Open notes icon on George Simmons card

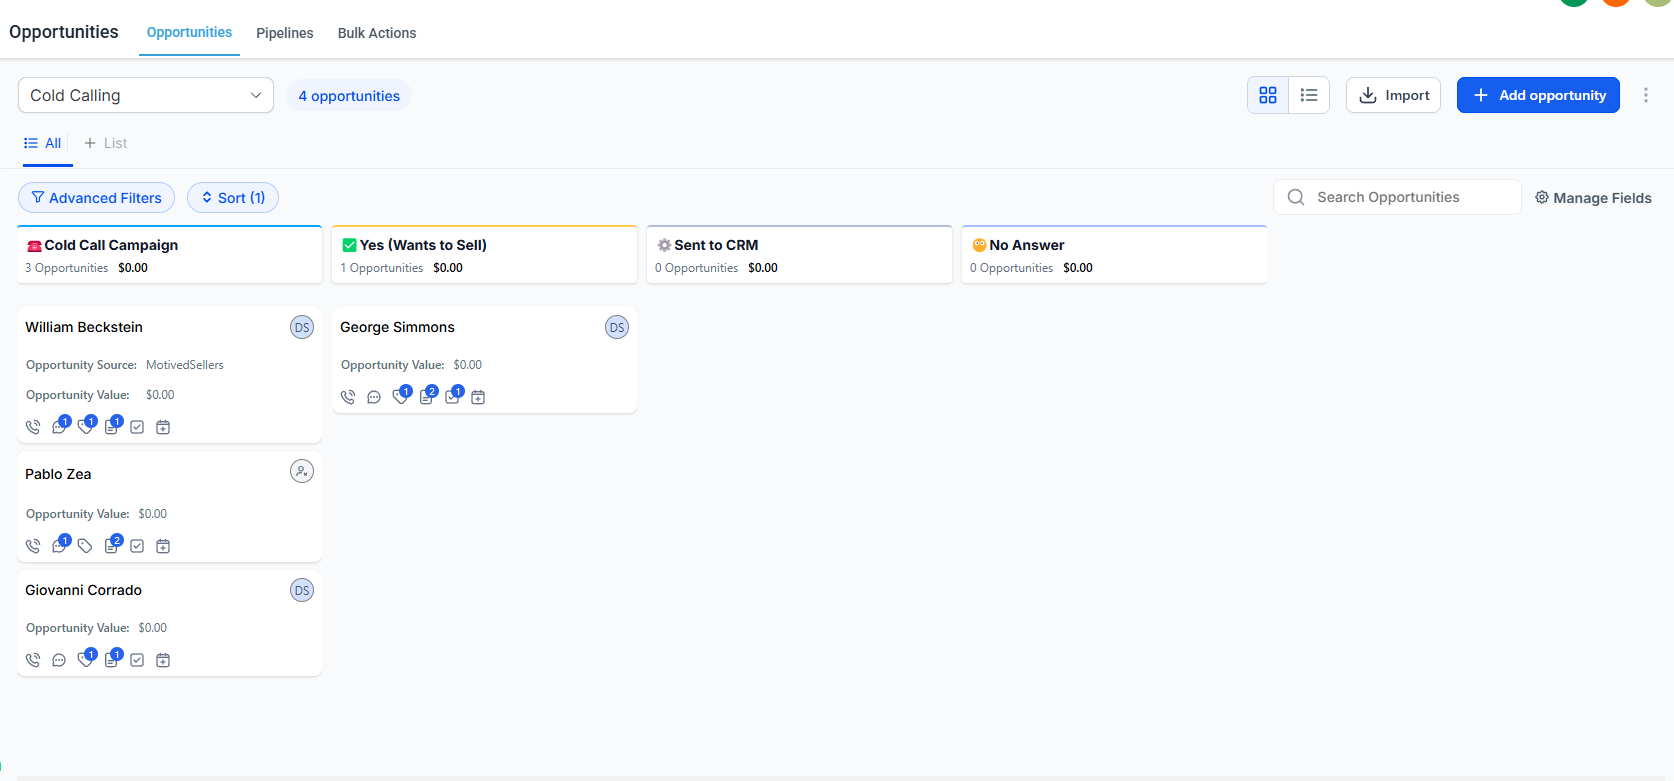pyautogui.click(x=426, y=397)
